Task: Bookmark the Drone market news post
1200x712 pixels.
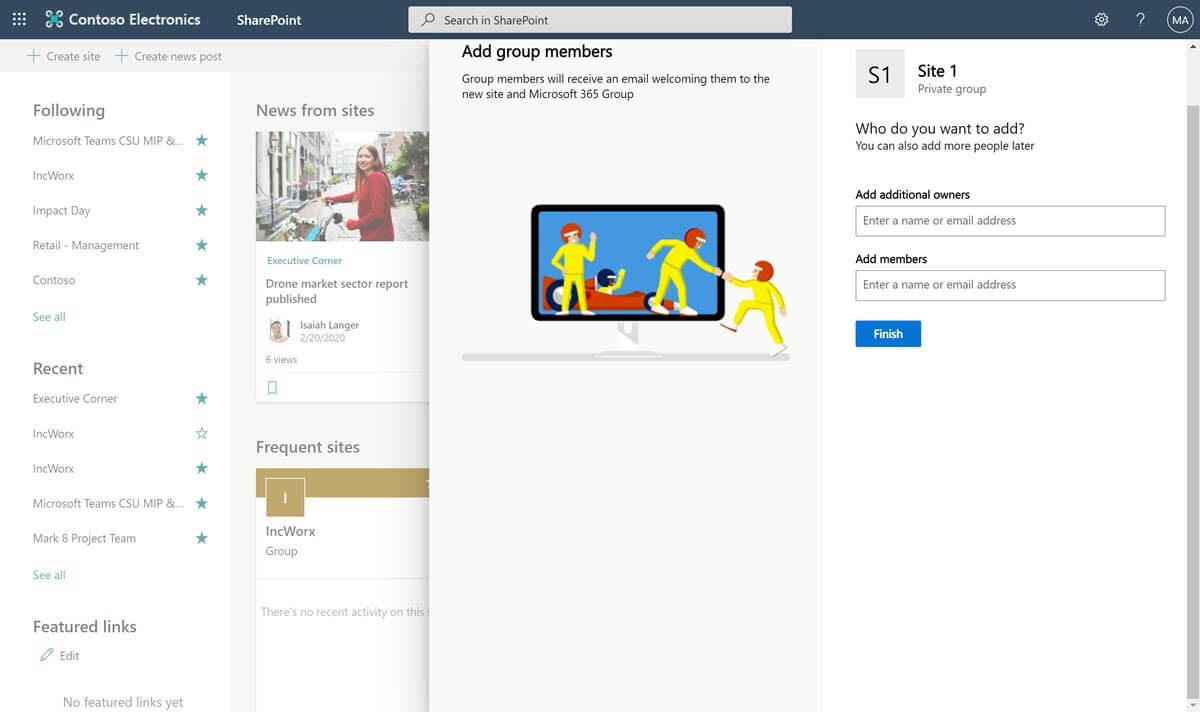Action: pyautogui.click(x=272, y=388)
